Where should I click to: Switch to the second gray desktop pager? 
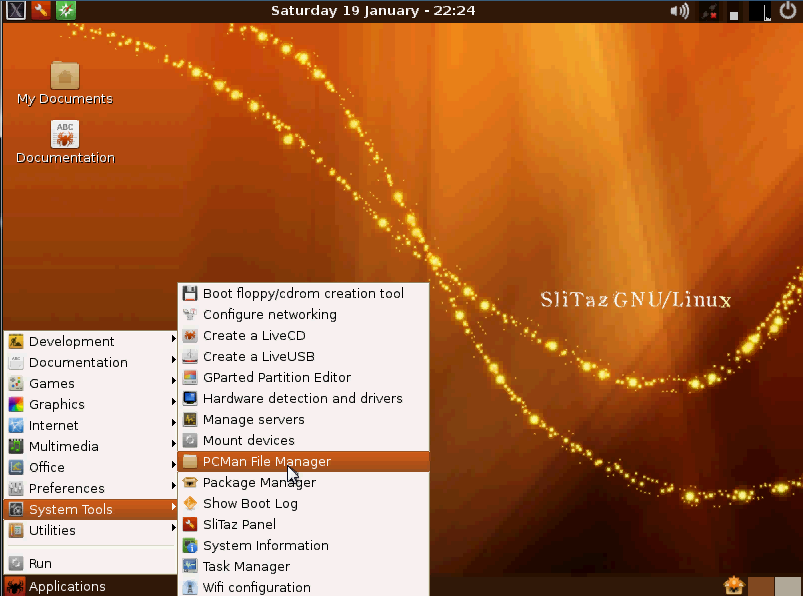787,586
